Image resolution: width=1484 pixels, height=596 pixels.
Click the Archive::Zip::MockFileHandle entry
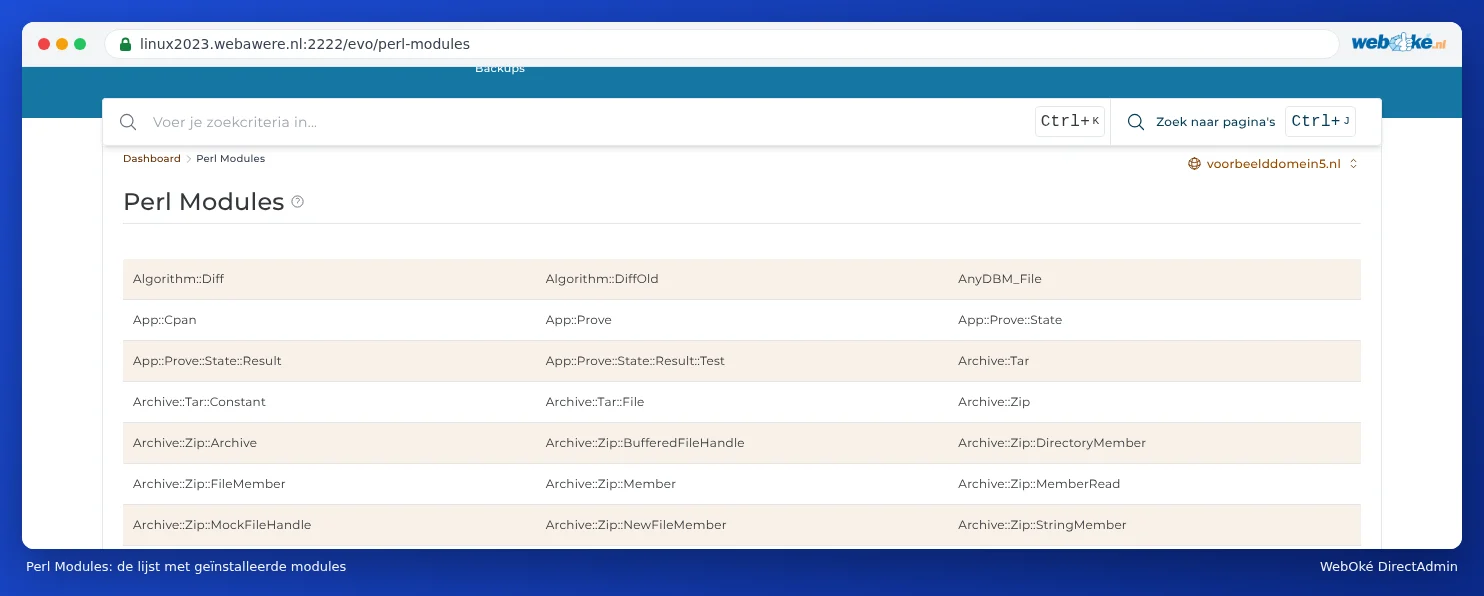tap(222, 525)
